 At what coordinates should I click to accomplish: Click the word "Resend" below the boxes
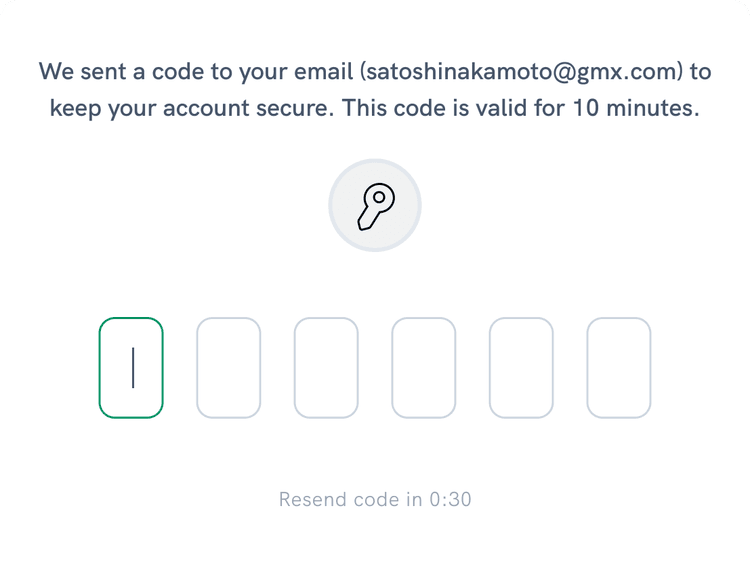pyautogui.click(x=311, y=499)
